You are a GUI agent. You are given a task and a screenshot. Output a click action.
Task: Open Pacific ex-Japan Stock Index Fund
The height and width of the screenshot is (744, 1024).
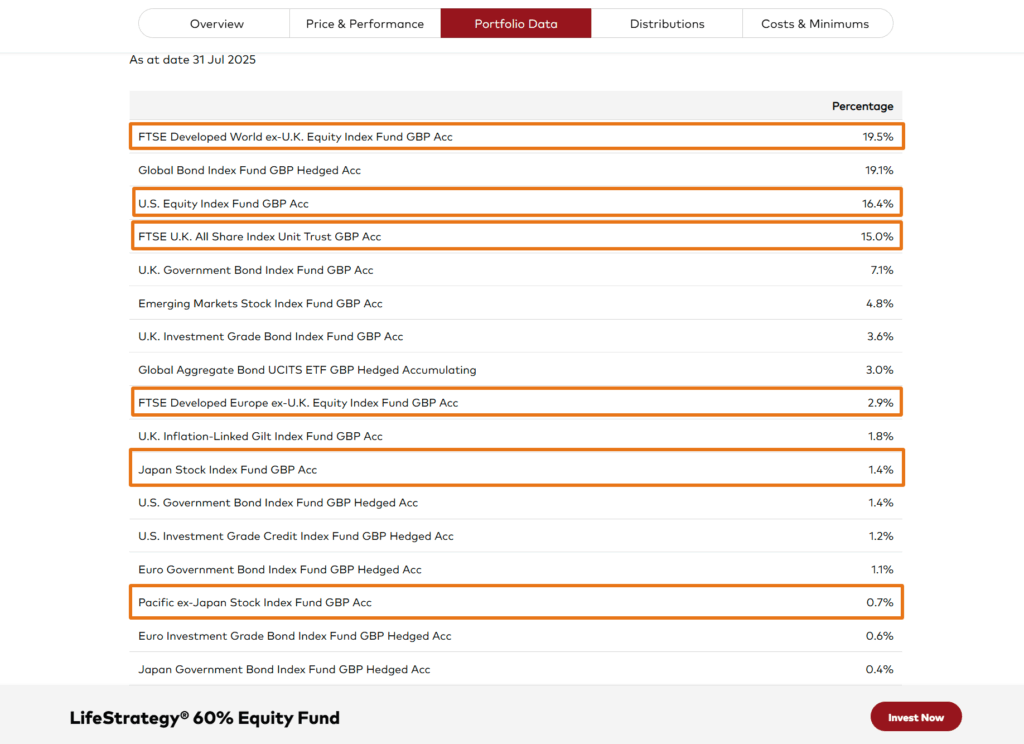(516, 602)
